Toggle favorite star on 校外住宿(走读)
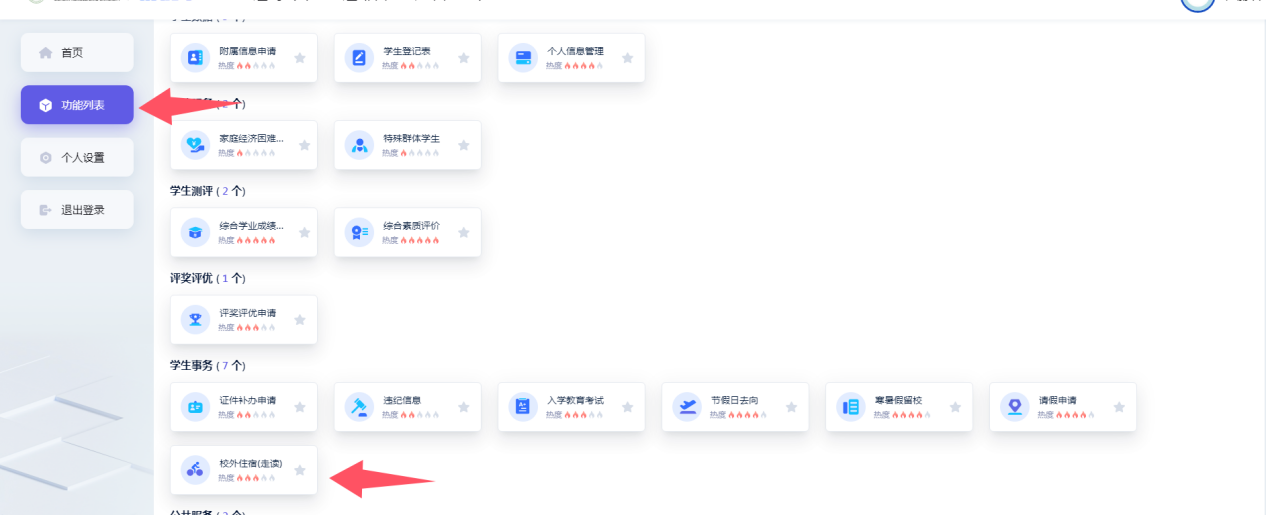1266x515 pixels. click(x=300, y=470)
